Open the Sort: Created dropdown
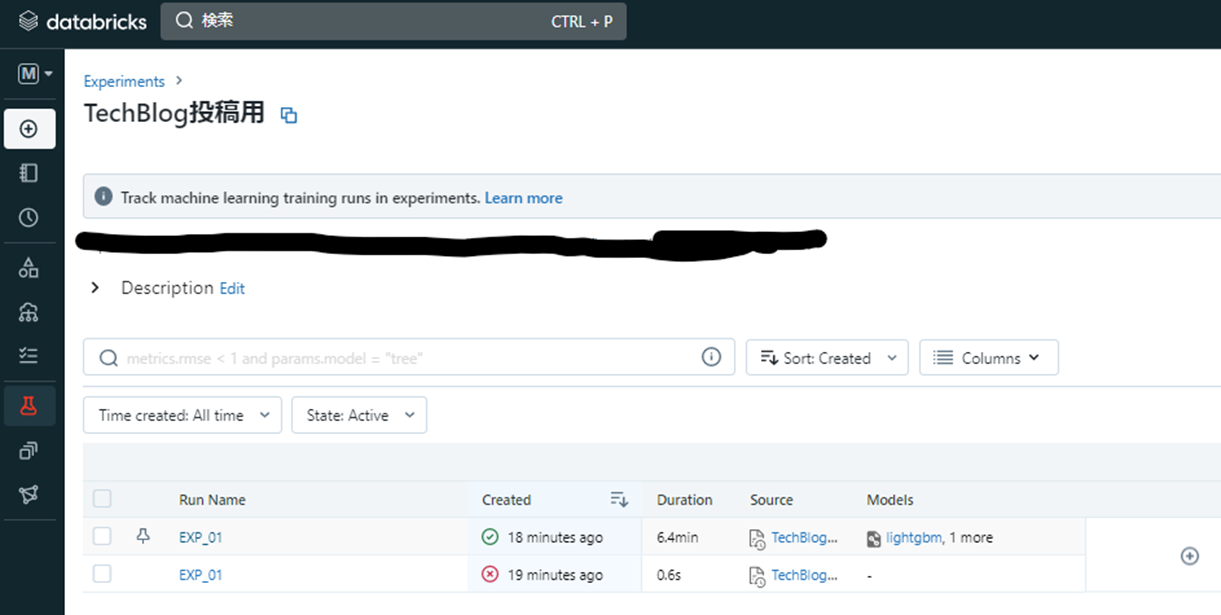 pyautogui.click(x=826, y=358)
